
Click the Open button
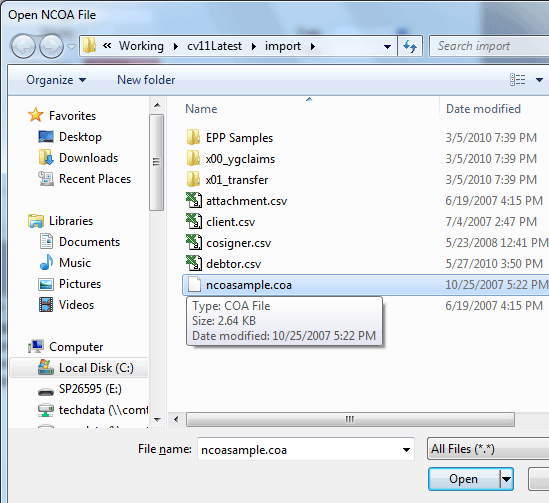(464, 478)
